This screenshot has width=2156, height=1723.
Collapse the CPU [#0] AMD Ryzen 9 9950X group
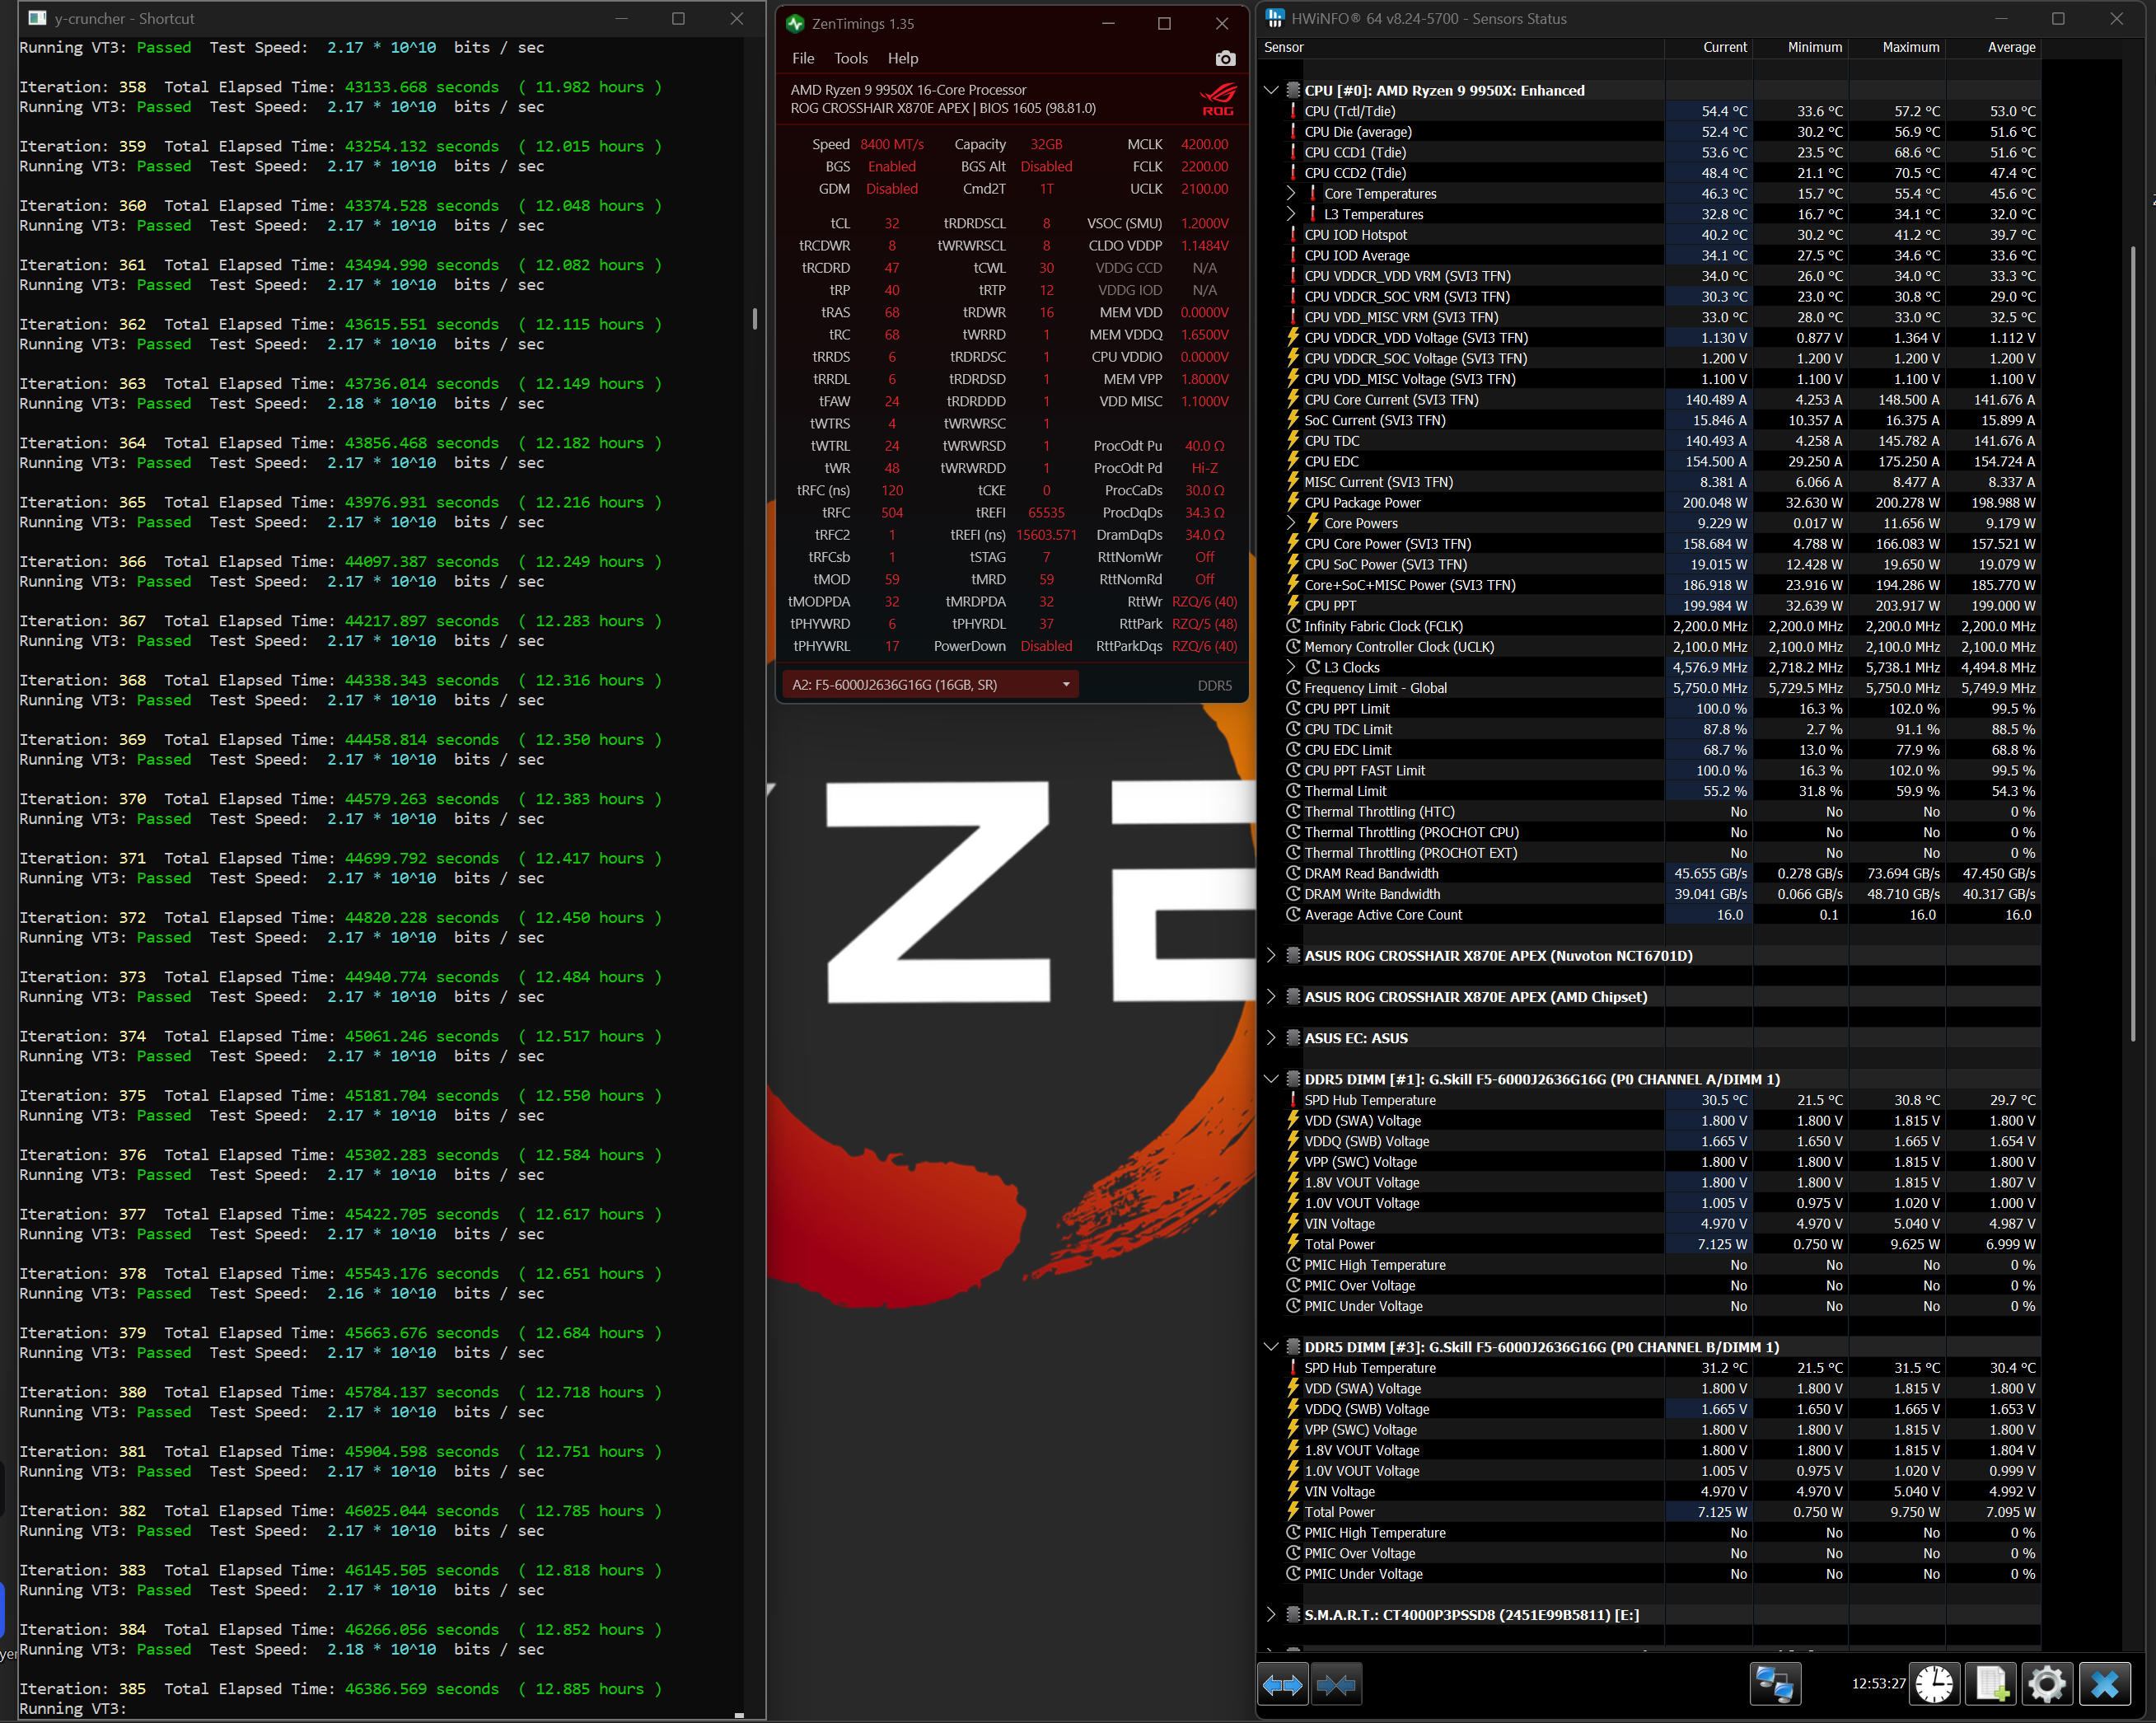[1271, 90]
